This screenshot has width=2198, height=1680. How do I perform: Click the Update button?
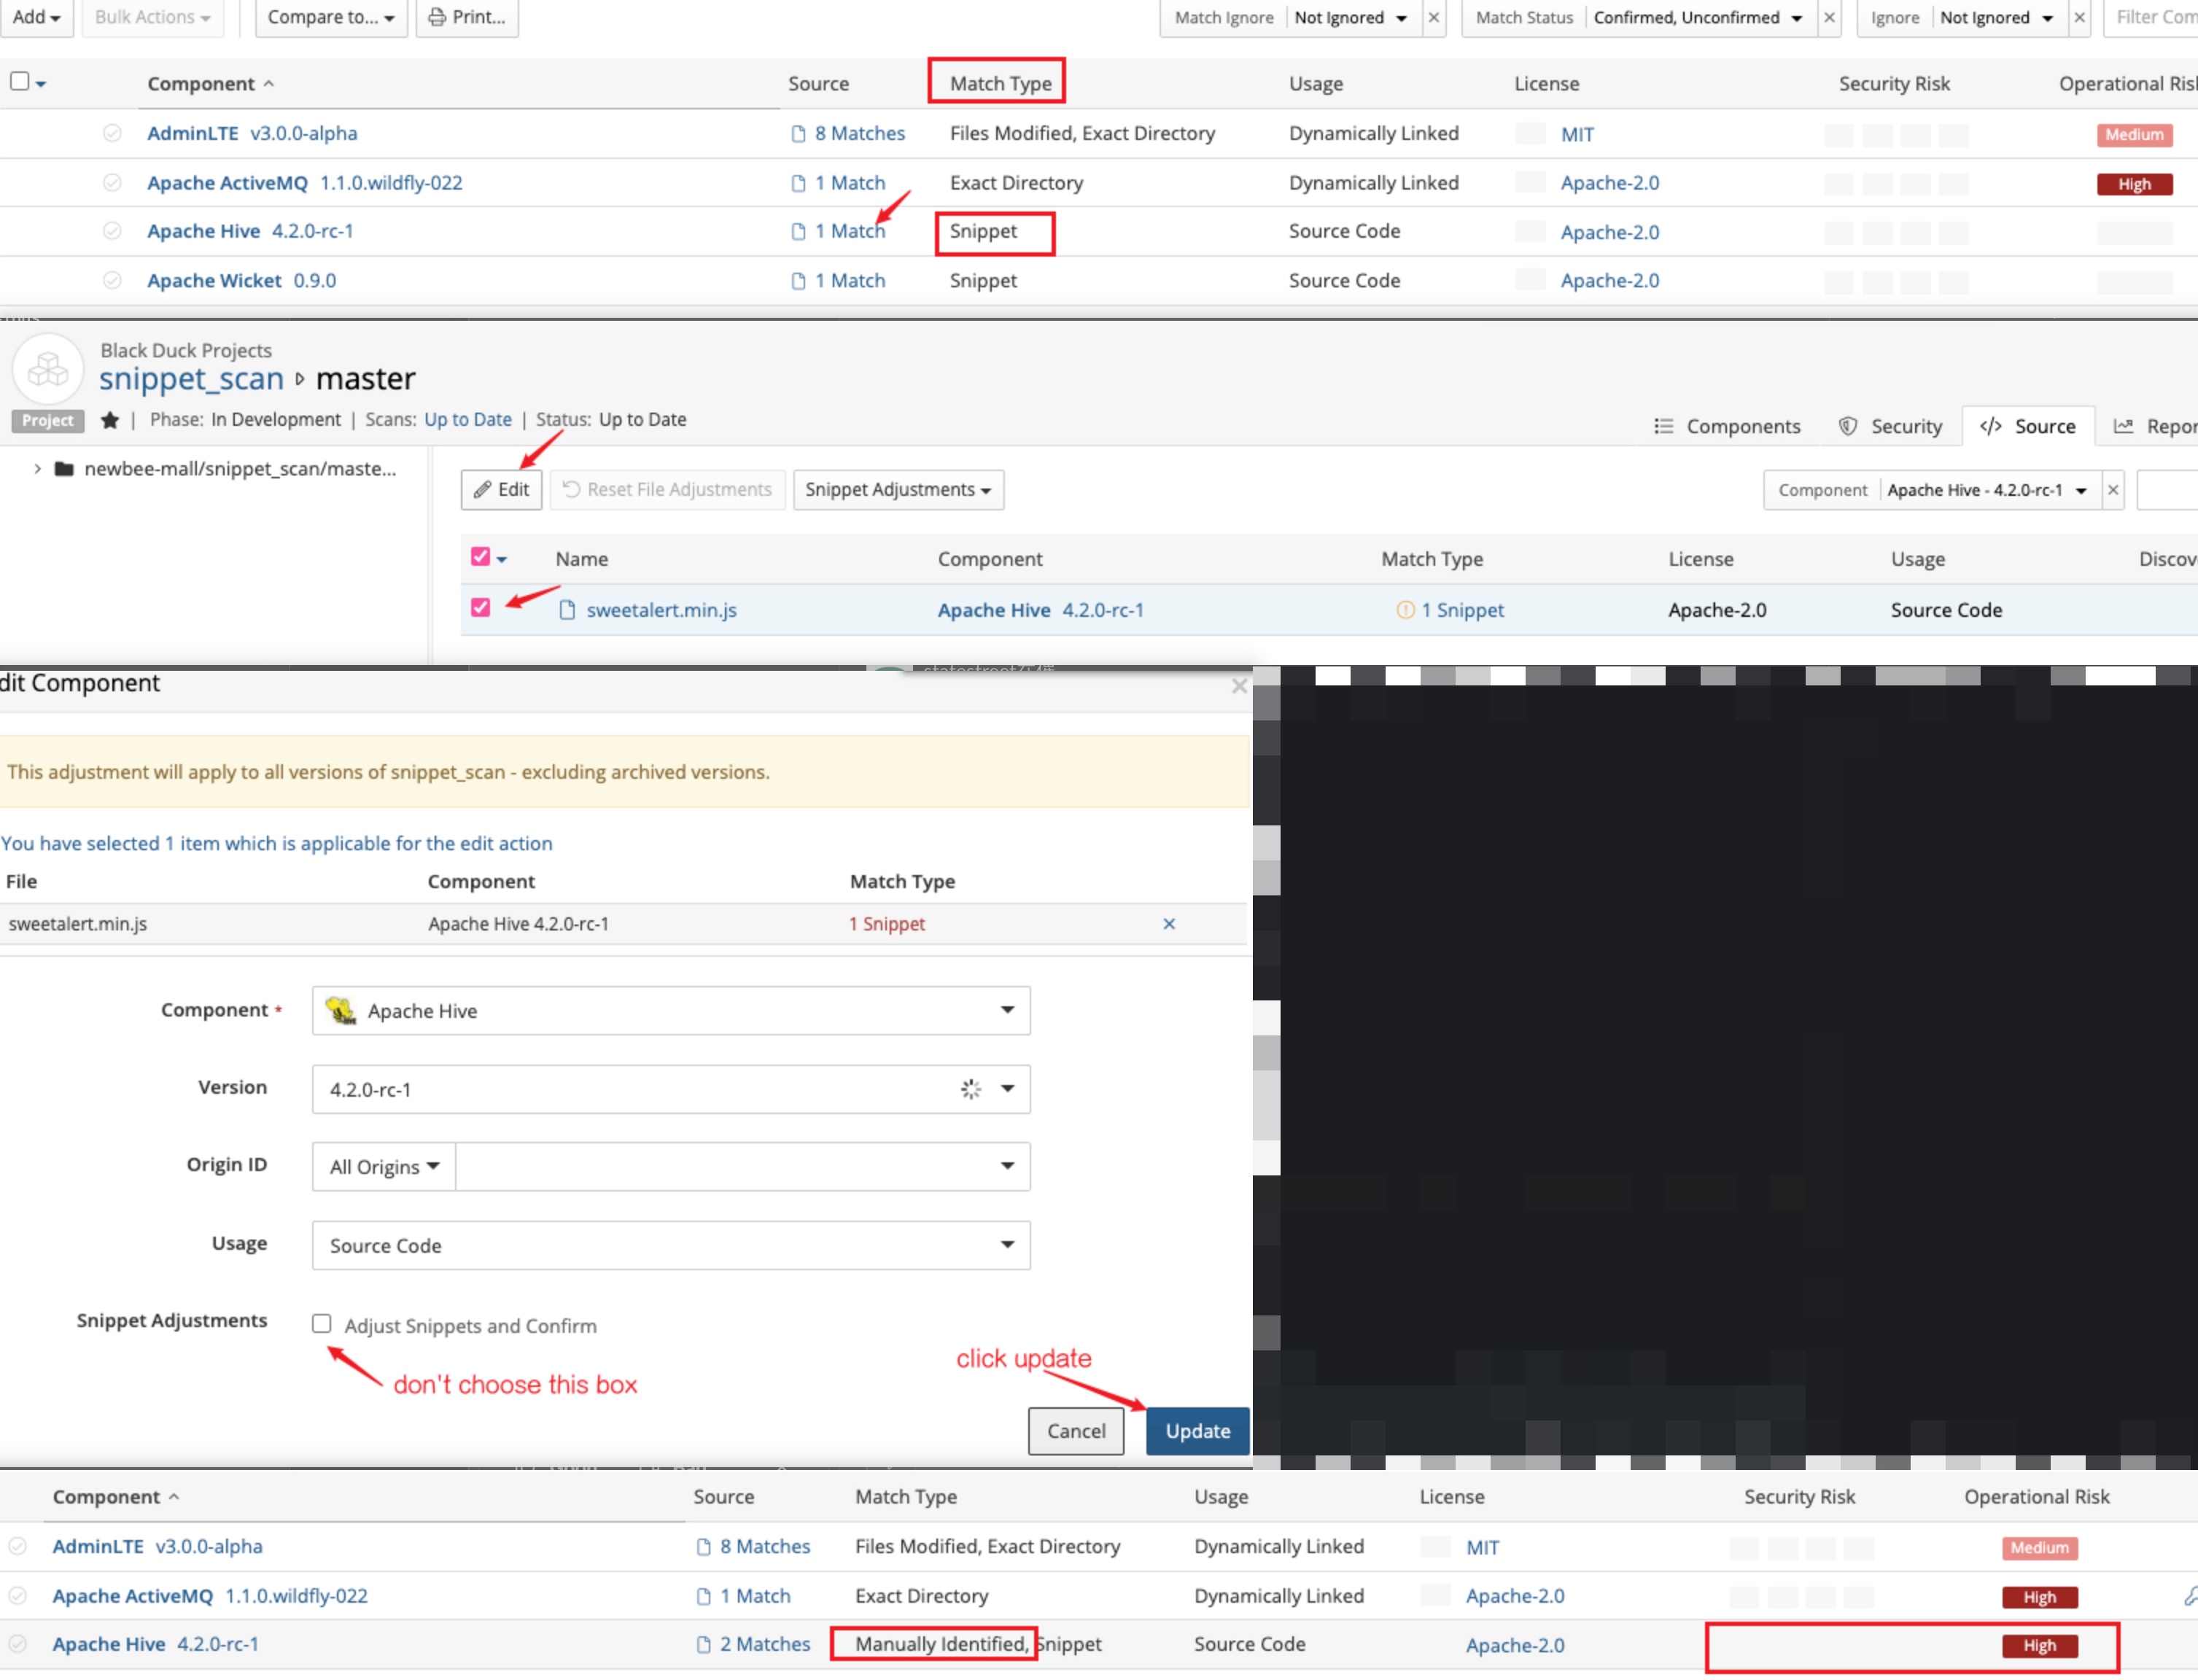pos(1197,1431)
